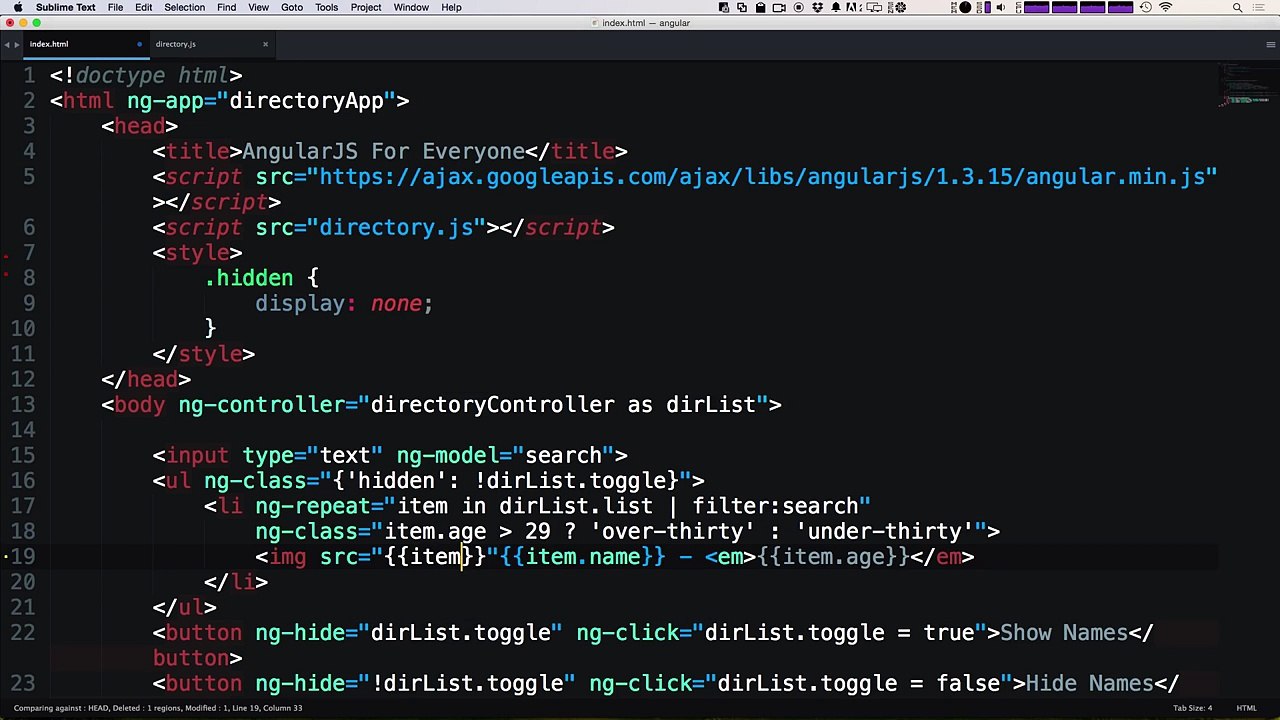
Task: Click 'Show Names' text on line 22
Action: (x=1063, y=633)
